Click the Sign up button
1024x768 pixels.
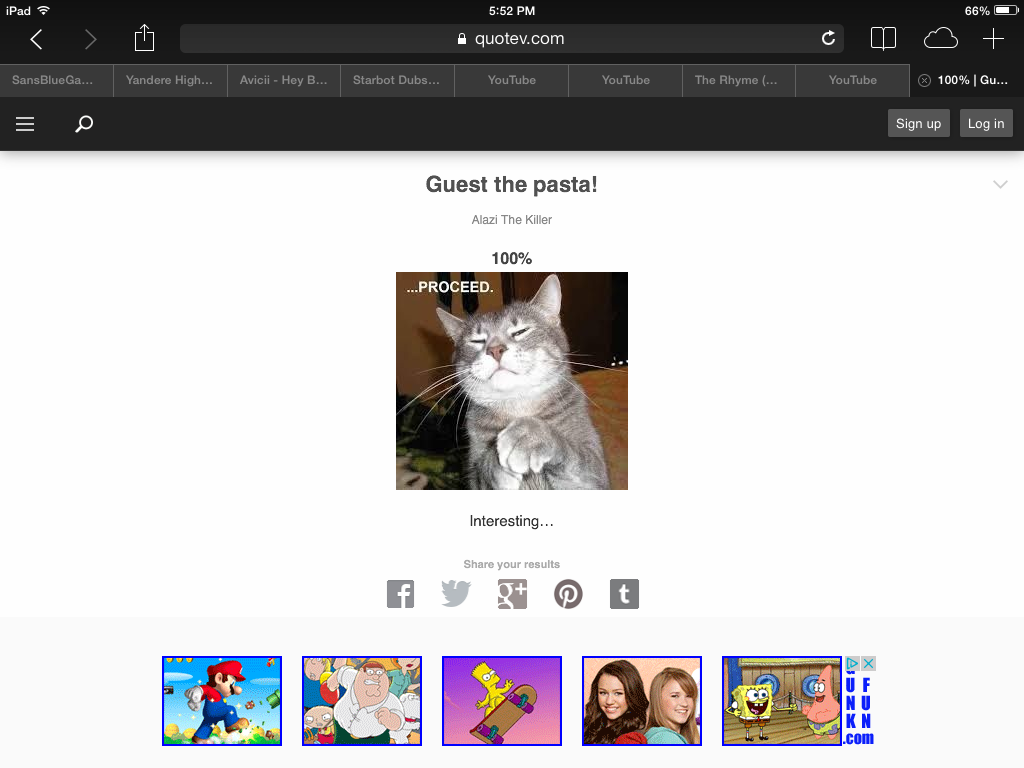(x=918, y=123)
